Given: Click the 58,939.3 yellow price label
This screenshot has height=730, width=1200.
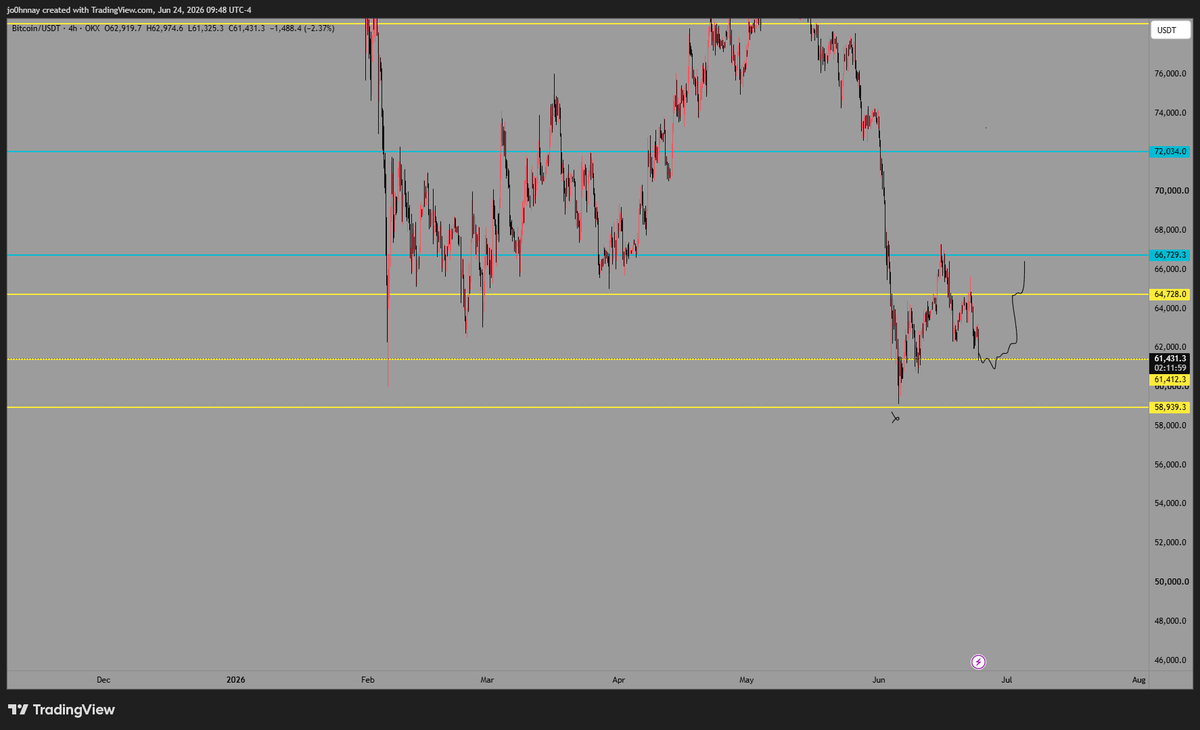Looking at the screenshot, I should point(1169,408).
